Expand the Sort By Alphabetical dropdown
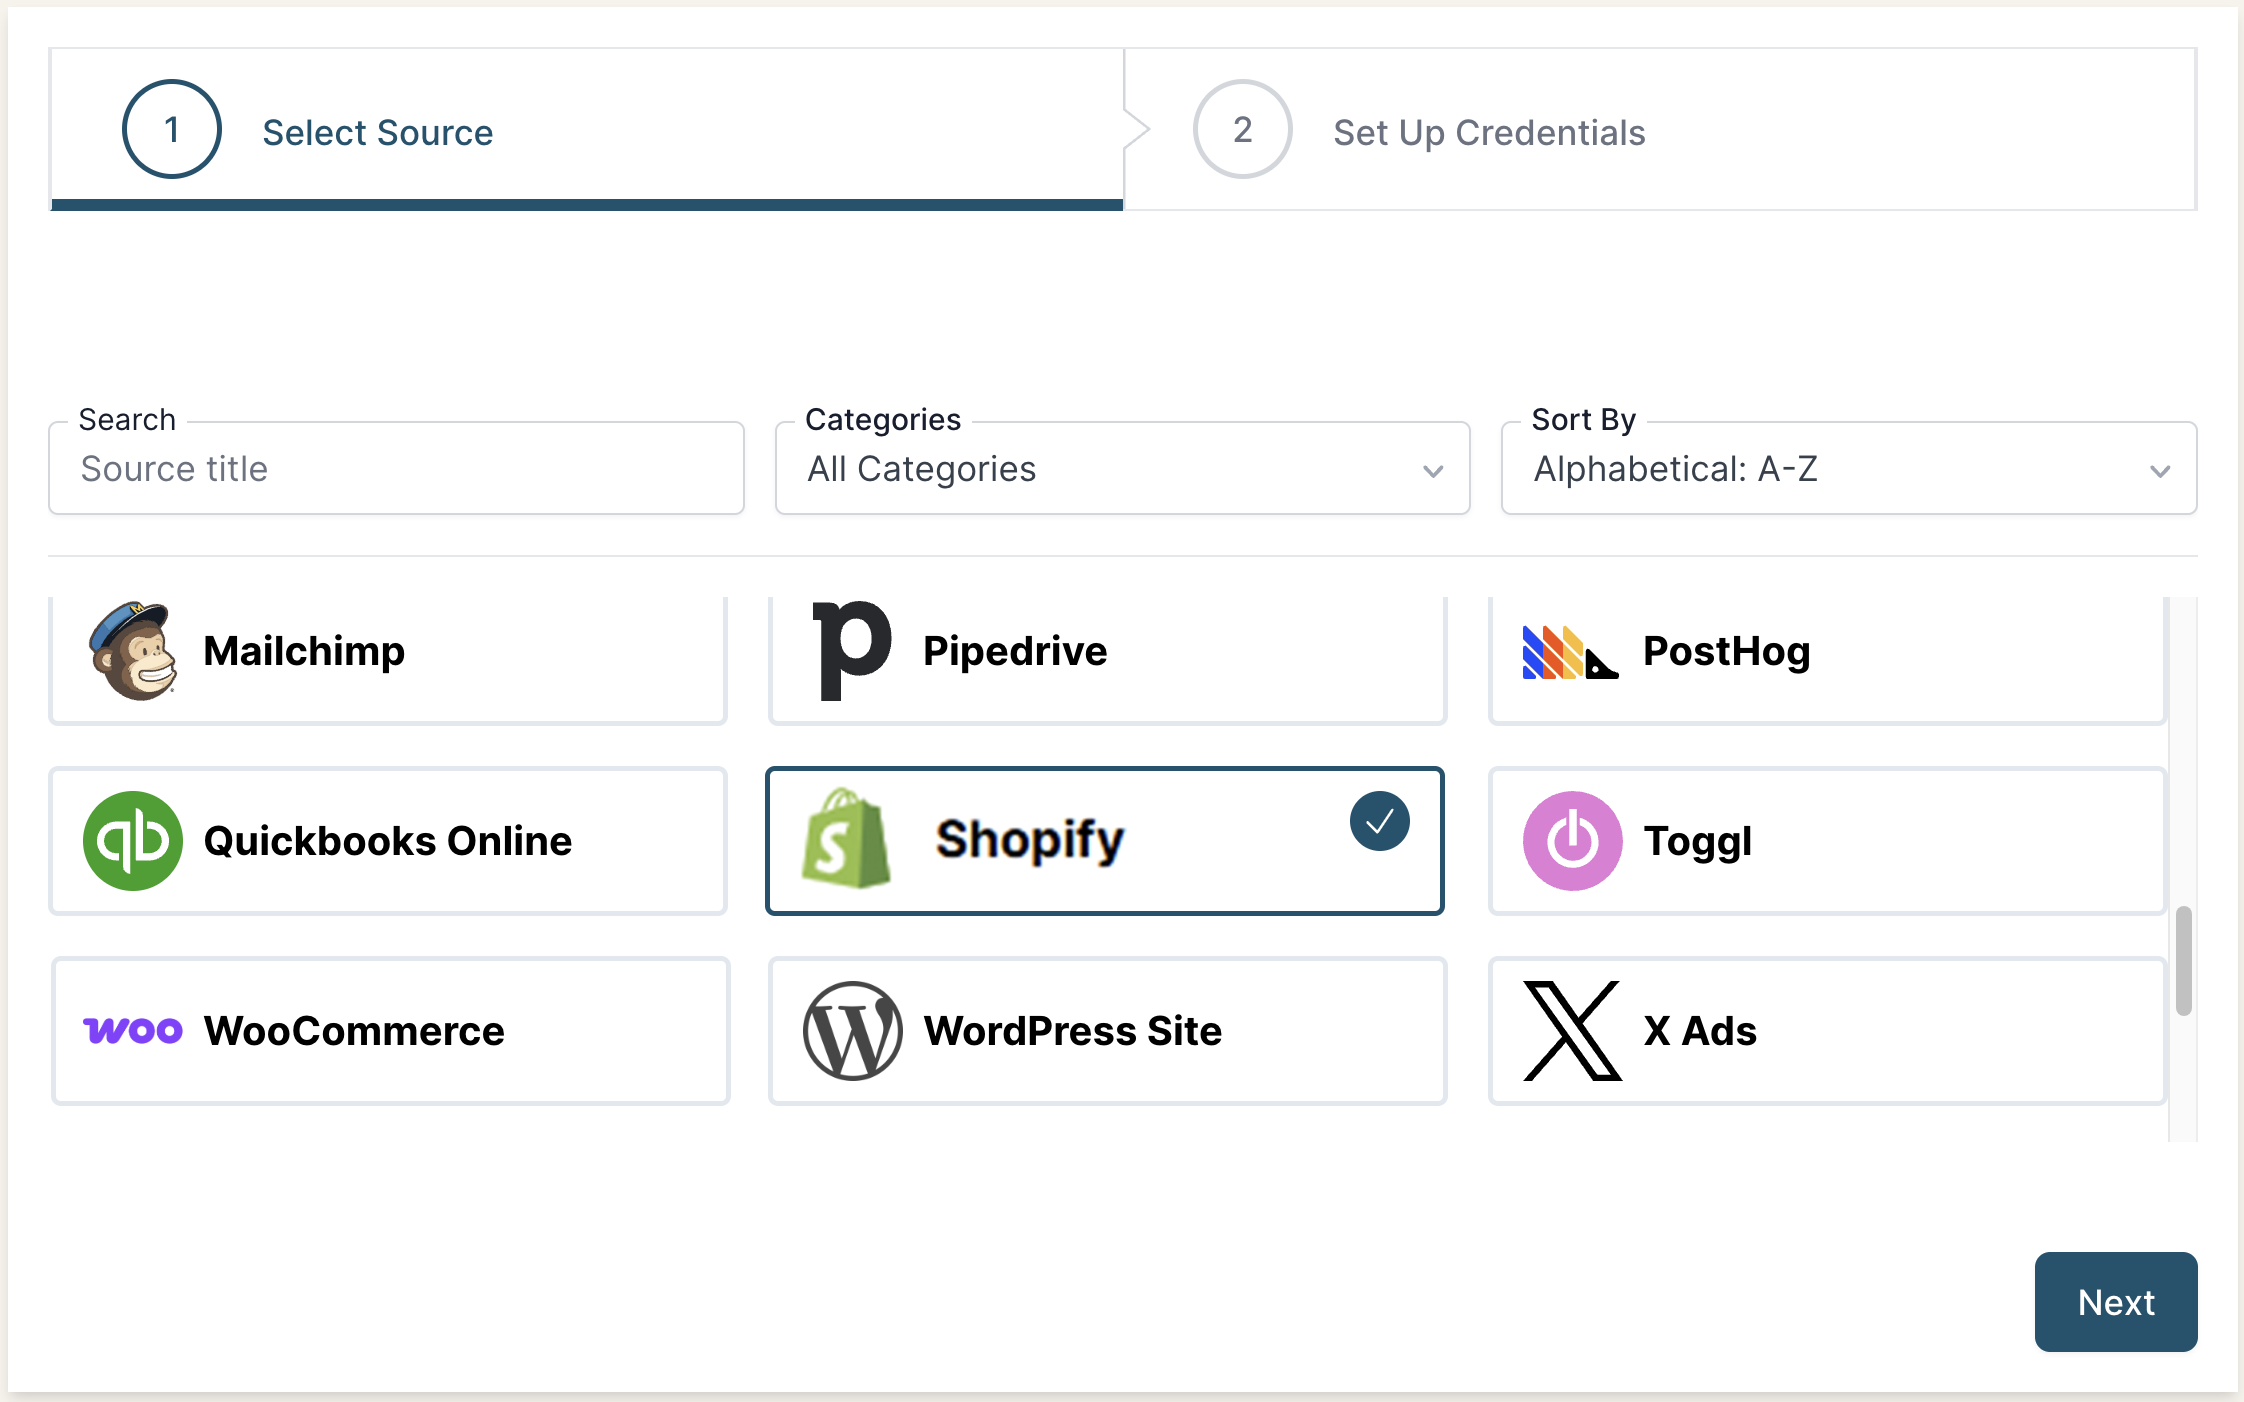This screenshot has height=1402, width=2244. (1848, 469)
